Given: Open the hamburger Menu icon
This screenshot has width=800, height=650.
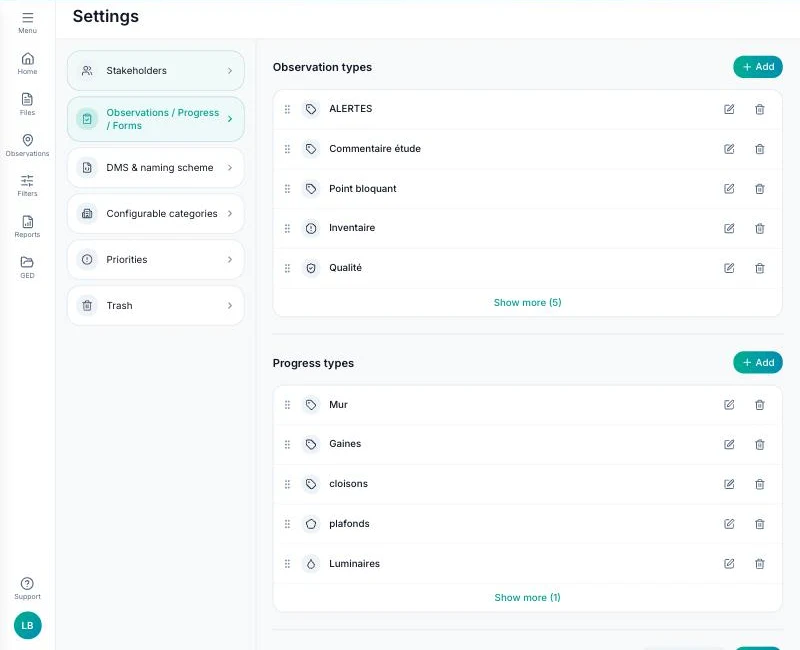Looking at the screenshot, I should [28, 18].
